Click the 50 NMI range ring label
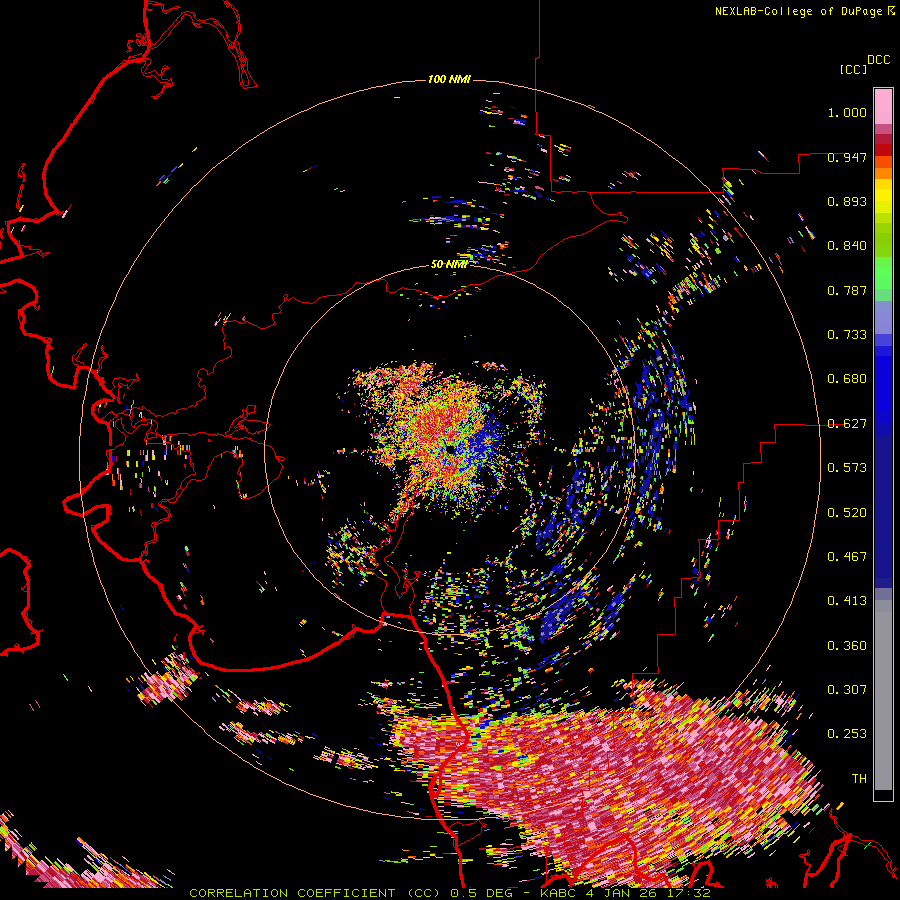The height and width of the screenshot is (900, 900). click(449, 264)
